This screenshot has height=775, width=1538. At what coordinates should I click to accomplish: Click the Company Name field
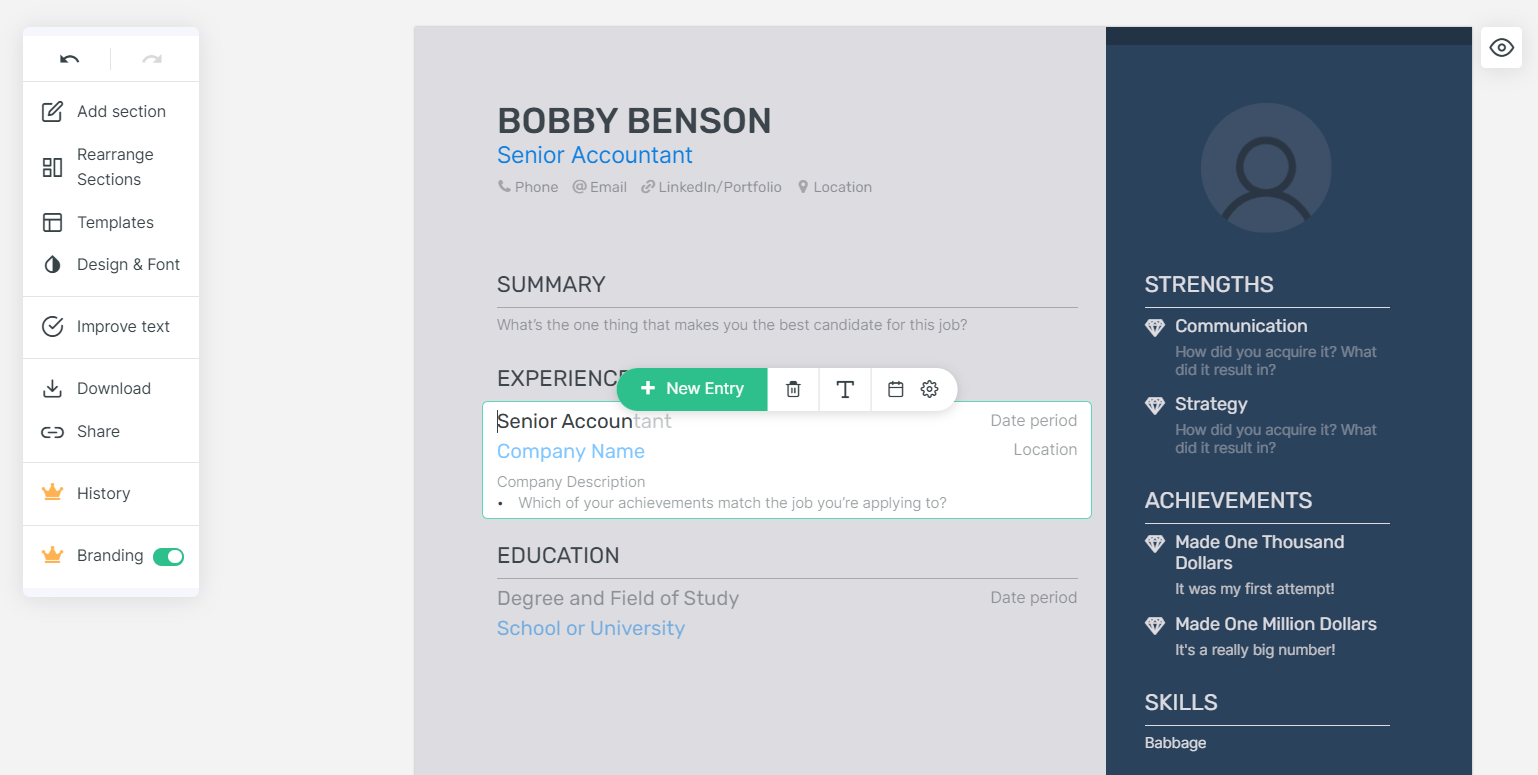pos(571,452)
